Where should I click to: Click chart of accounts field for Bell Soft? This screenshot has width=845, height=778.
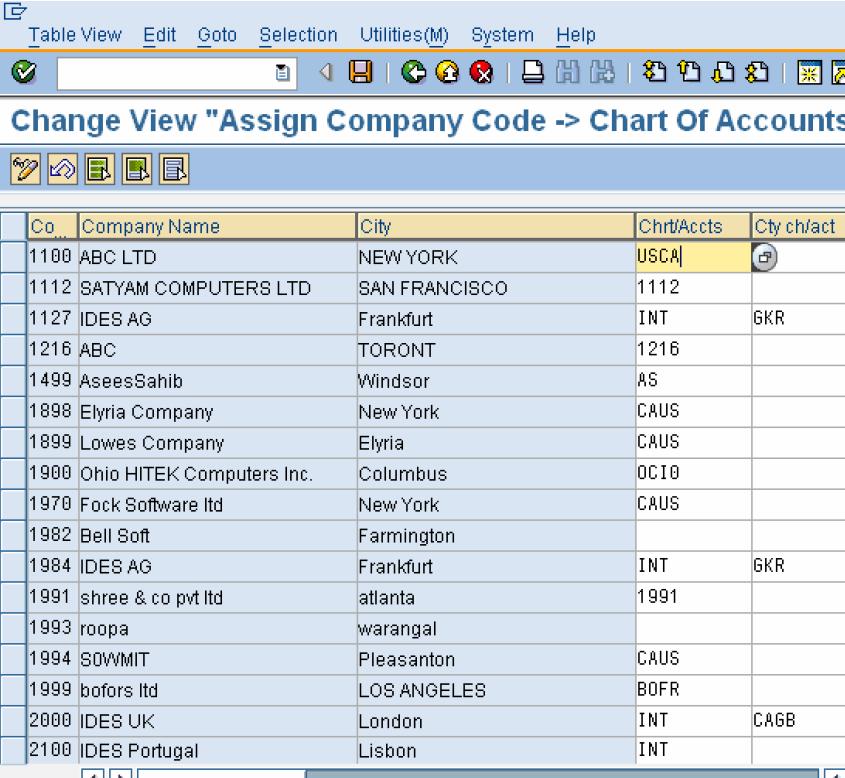[692, 536]
